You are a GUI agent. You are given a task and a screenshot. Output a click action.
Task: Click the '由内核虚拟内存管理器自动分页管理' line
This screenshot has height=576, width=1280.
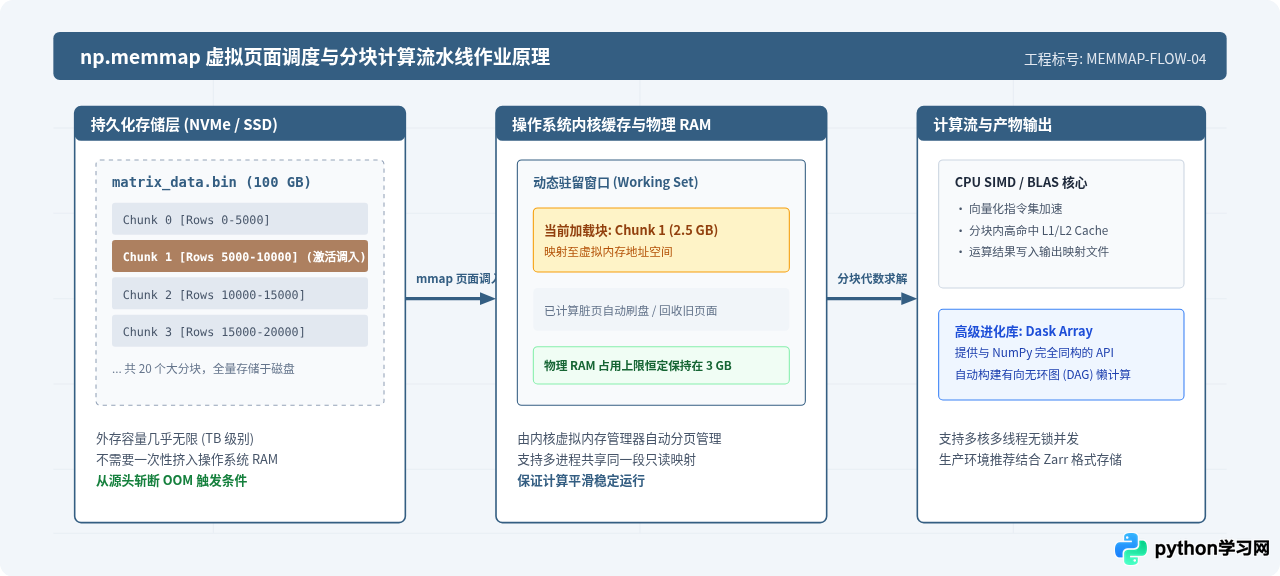point(619,438)
